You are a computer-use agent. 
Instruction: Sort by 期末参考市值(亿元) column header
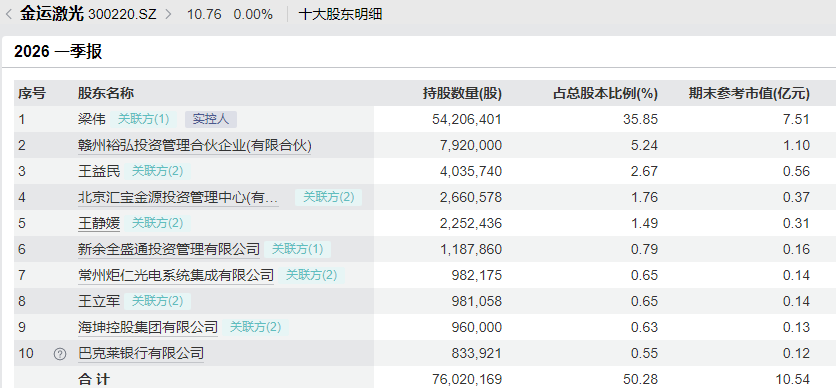[x=749, y=94]
